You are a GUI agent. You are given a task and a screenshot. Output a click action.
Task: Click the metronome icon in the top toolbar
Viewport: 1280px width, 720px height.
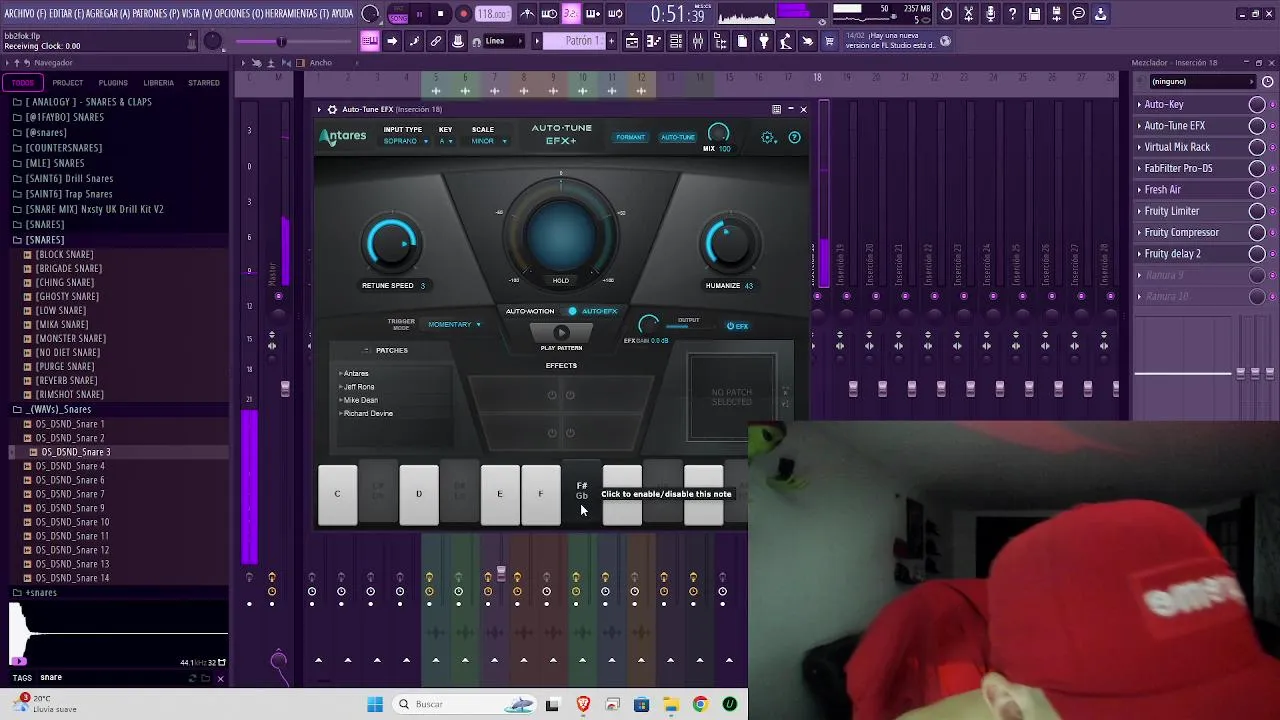[x=528, y=14]
